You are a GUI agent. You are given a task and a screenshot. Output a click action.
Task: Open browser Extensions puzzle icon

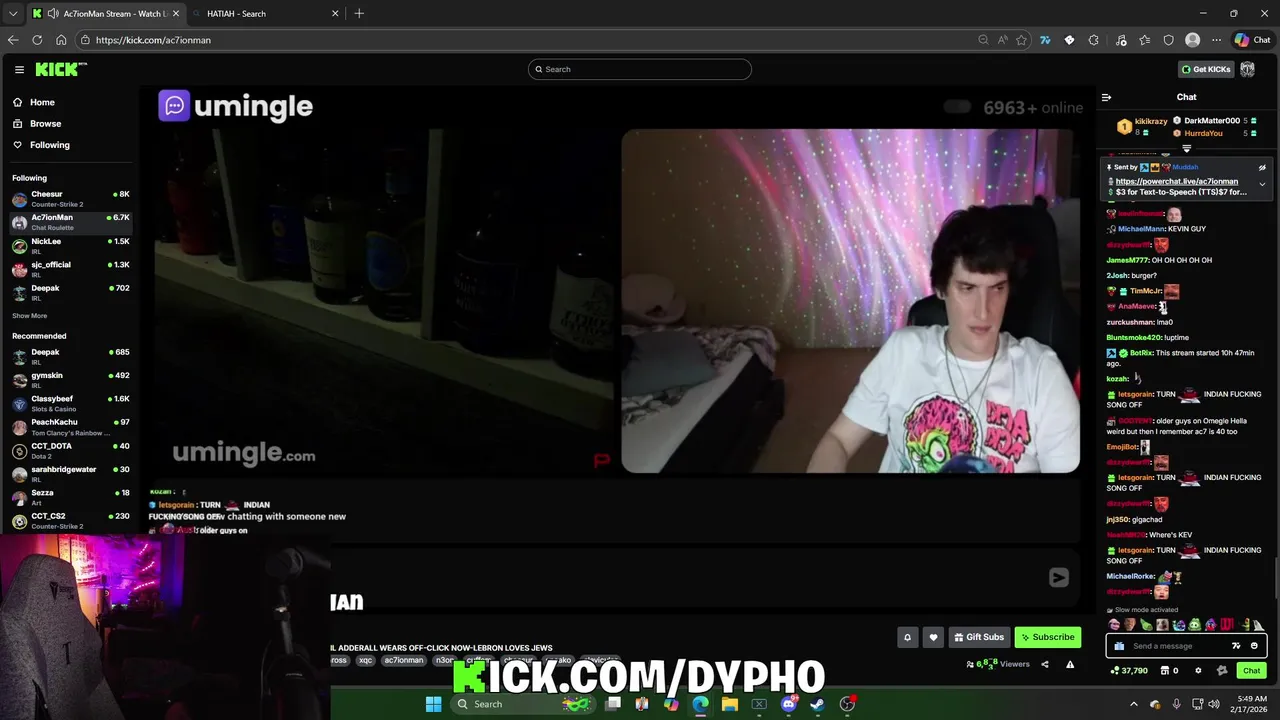1093,40
